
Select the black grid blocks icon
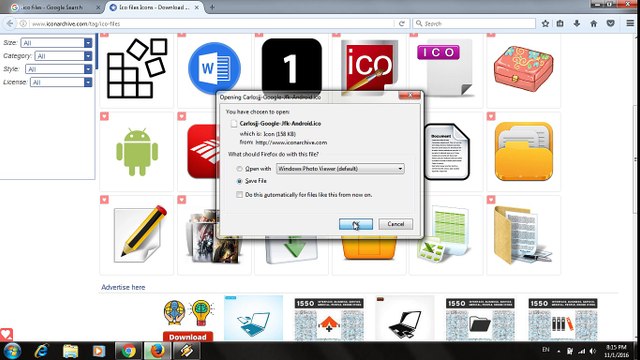point(137,68)
